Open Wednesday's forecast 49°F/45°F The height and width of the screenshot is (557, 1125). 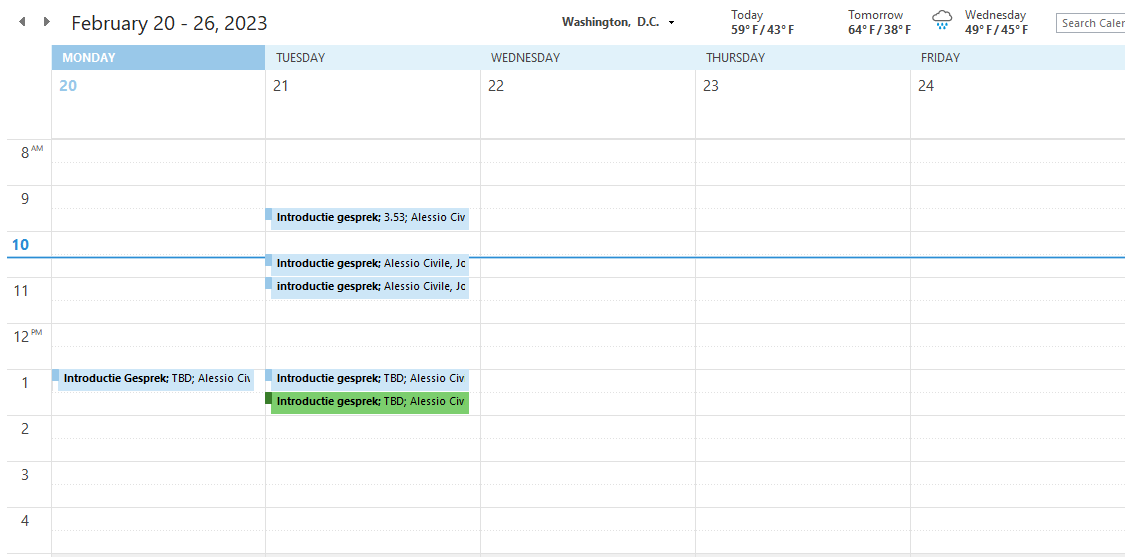(x=996, y=22)
